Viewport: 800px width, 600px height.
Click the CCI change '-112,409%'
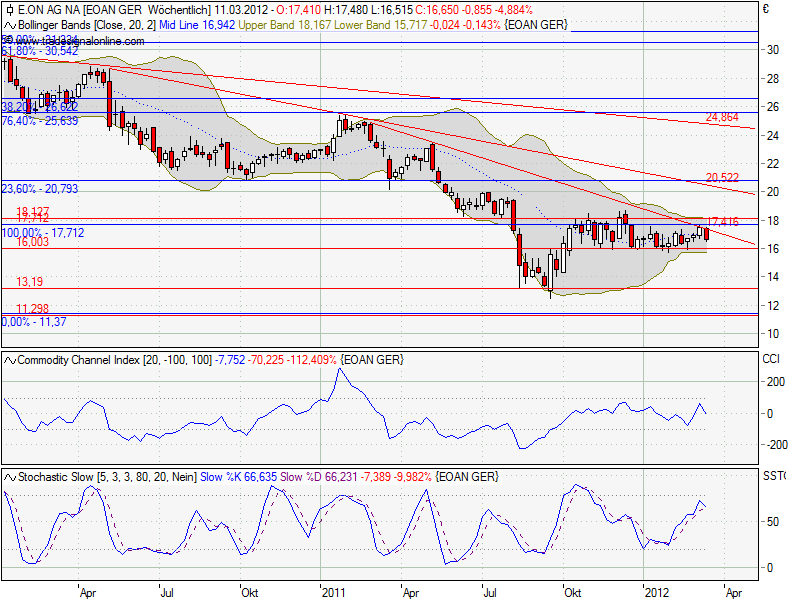click(312, 360)
